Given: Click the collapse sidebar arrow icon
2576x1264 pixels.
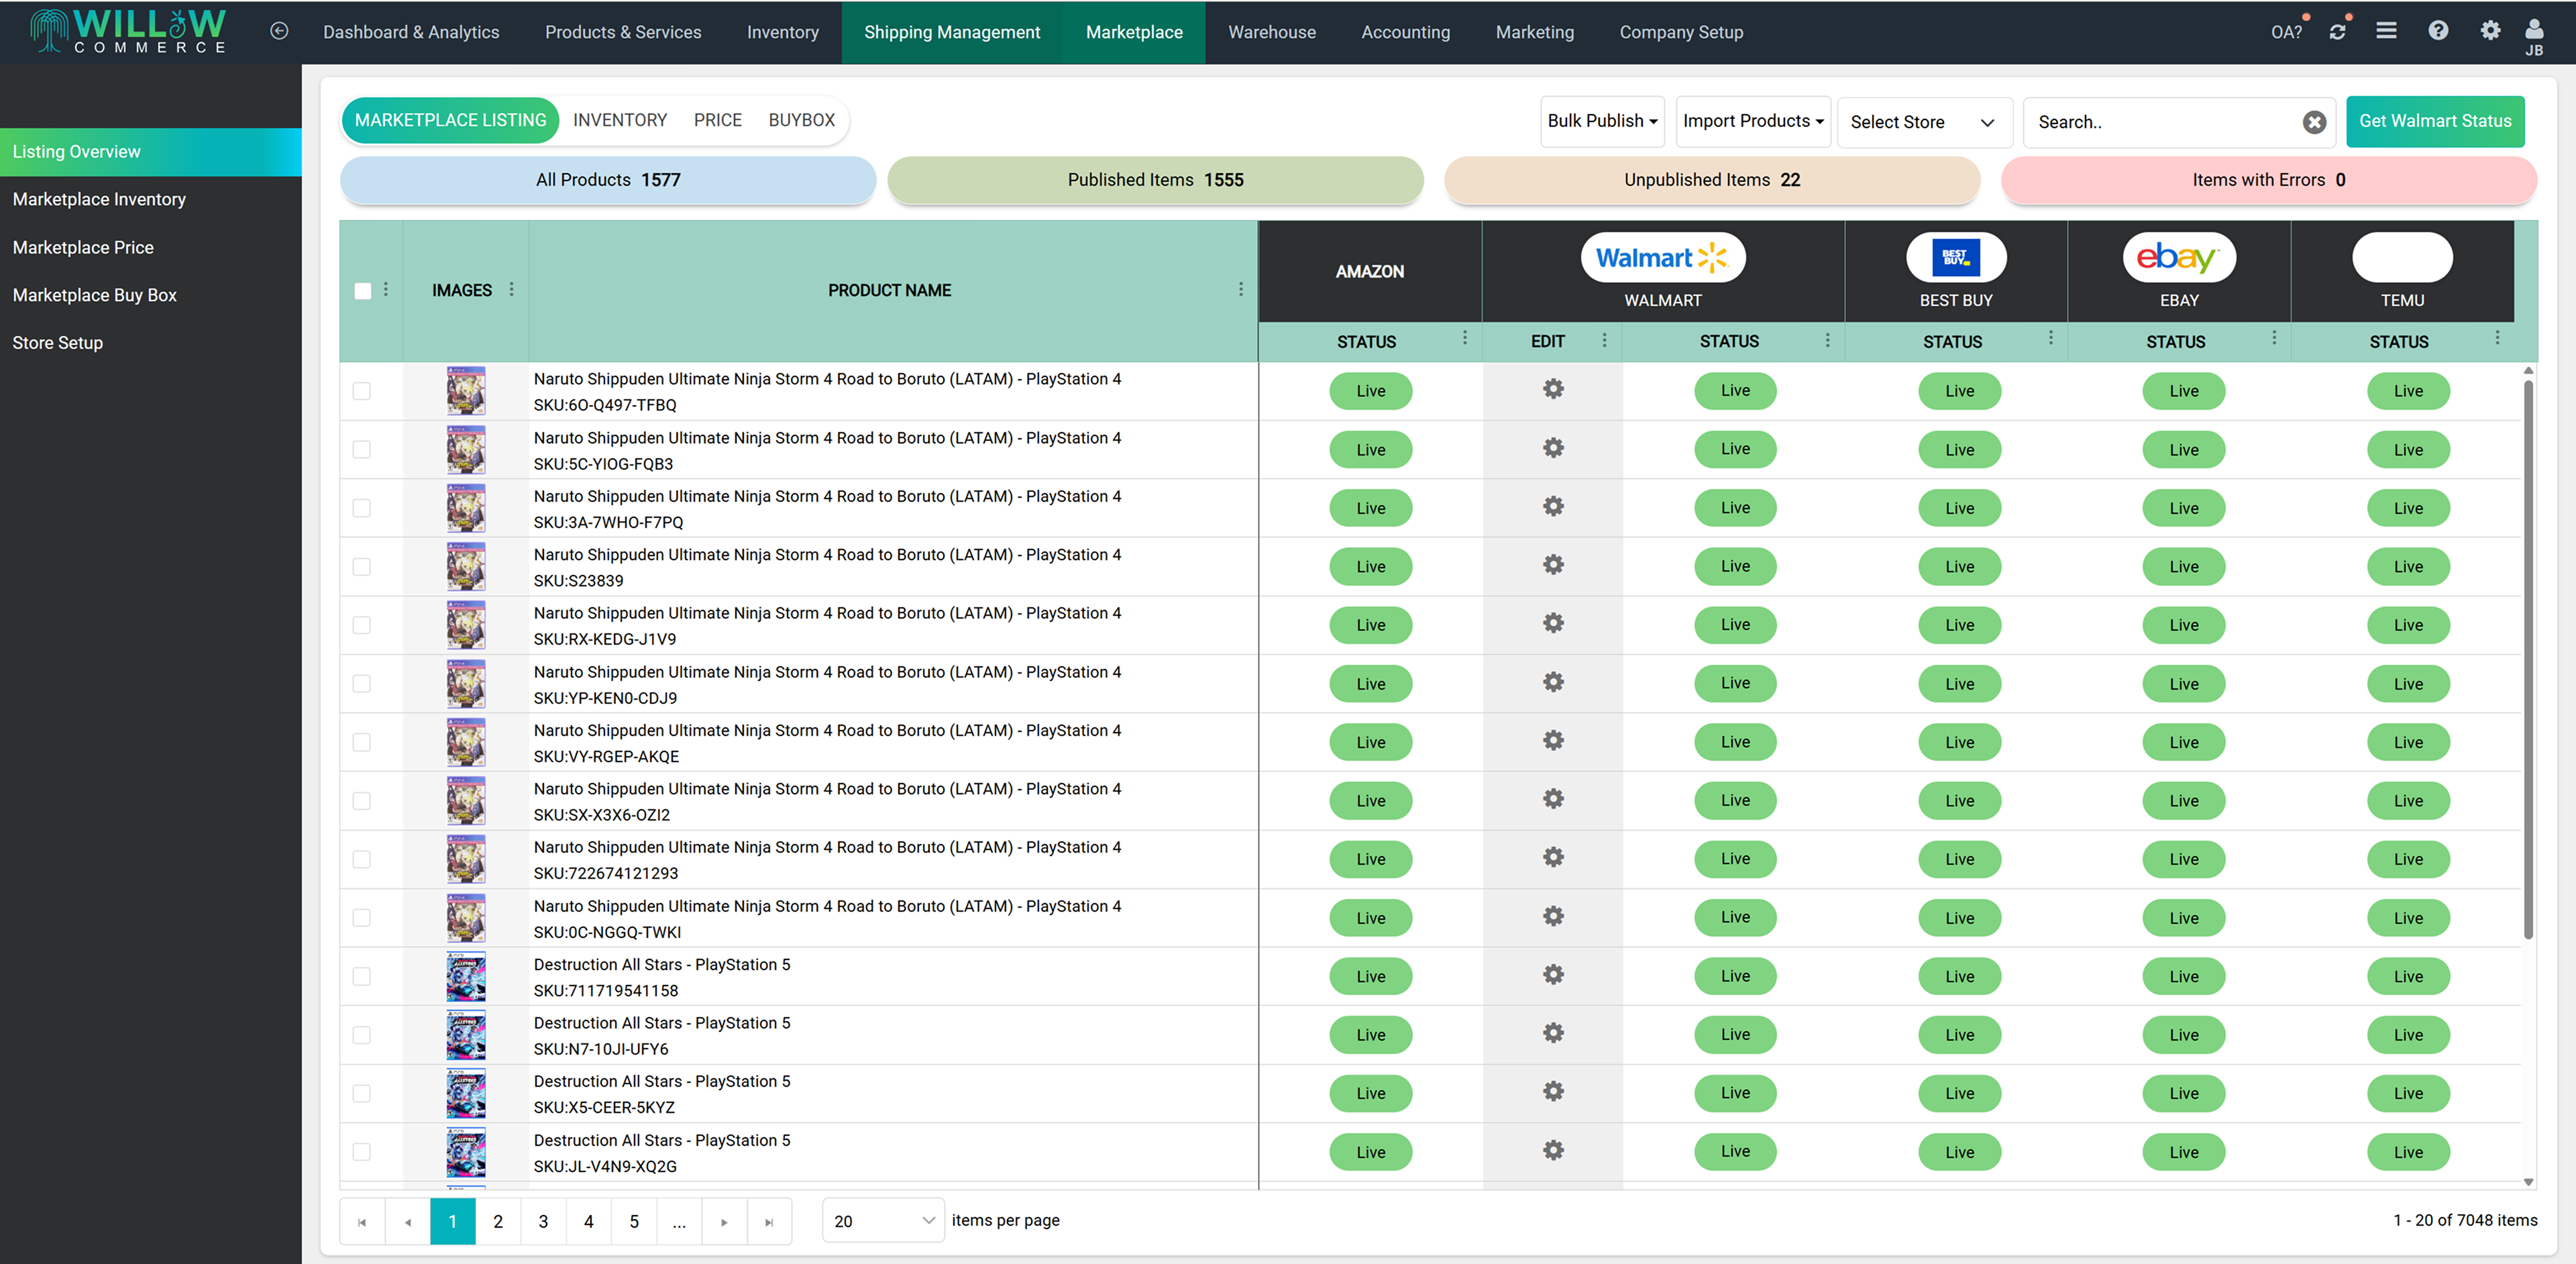Looking at the screenshot, I should tap(279, 31).
